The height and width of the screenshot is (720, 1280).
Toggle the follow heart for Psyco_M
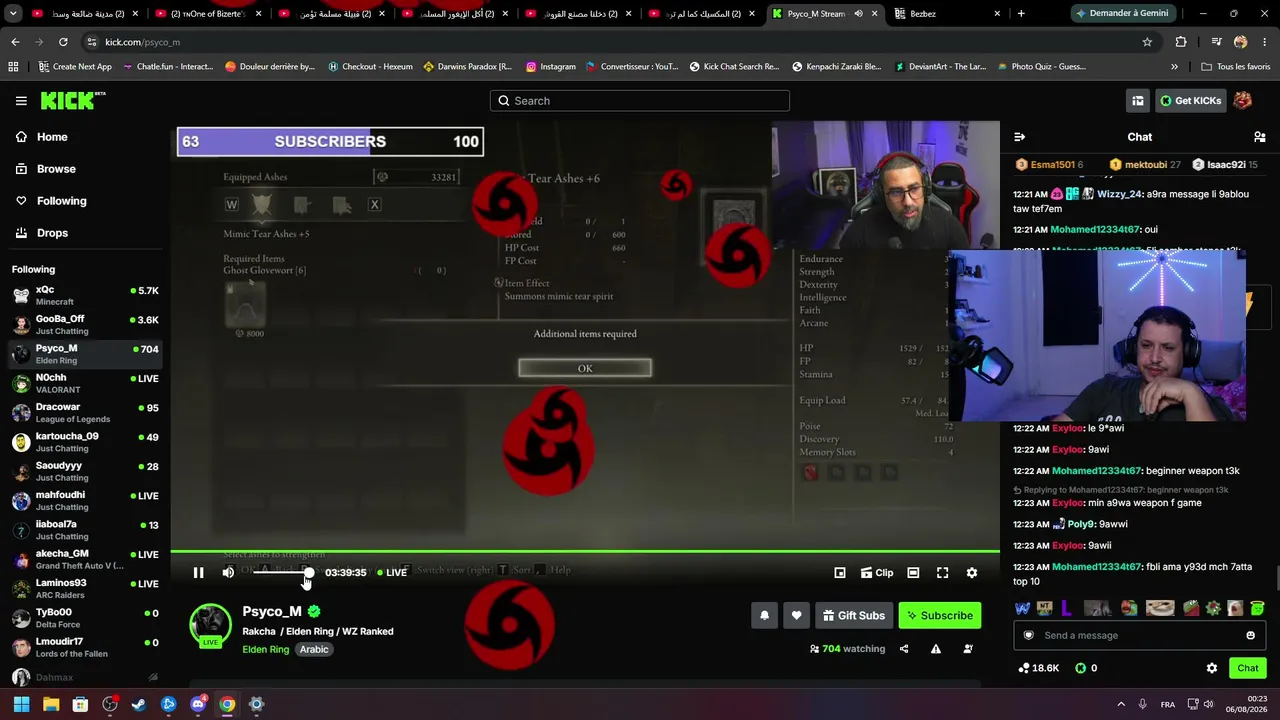coord(796,616)
